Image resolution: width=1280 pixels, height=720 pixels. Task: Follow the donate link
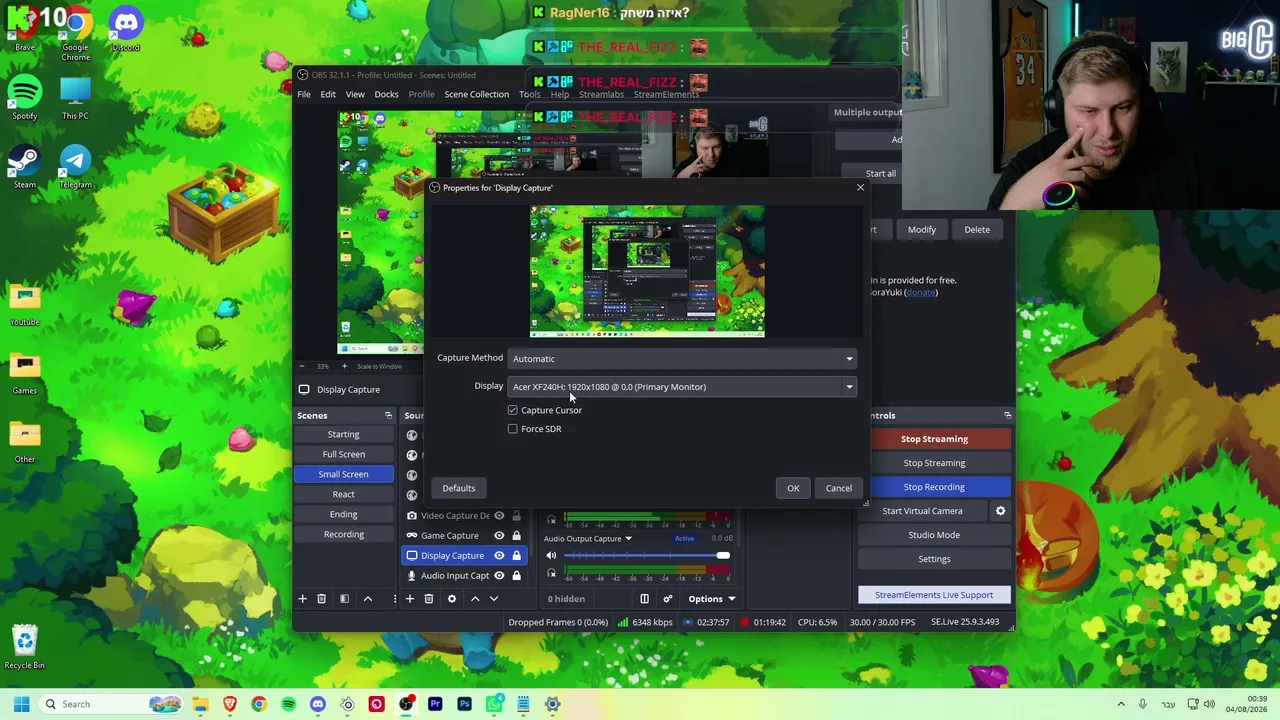coord(921,293)
